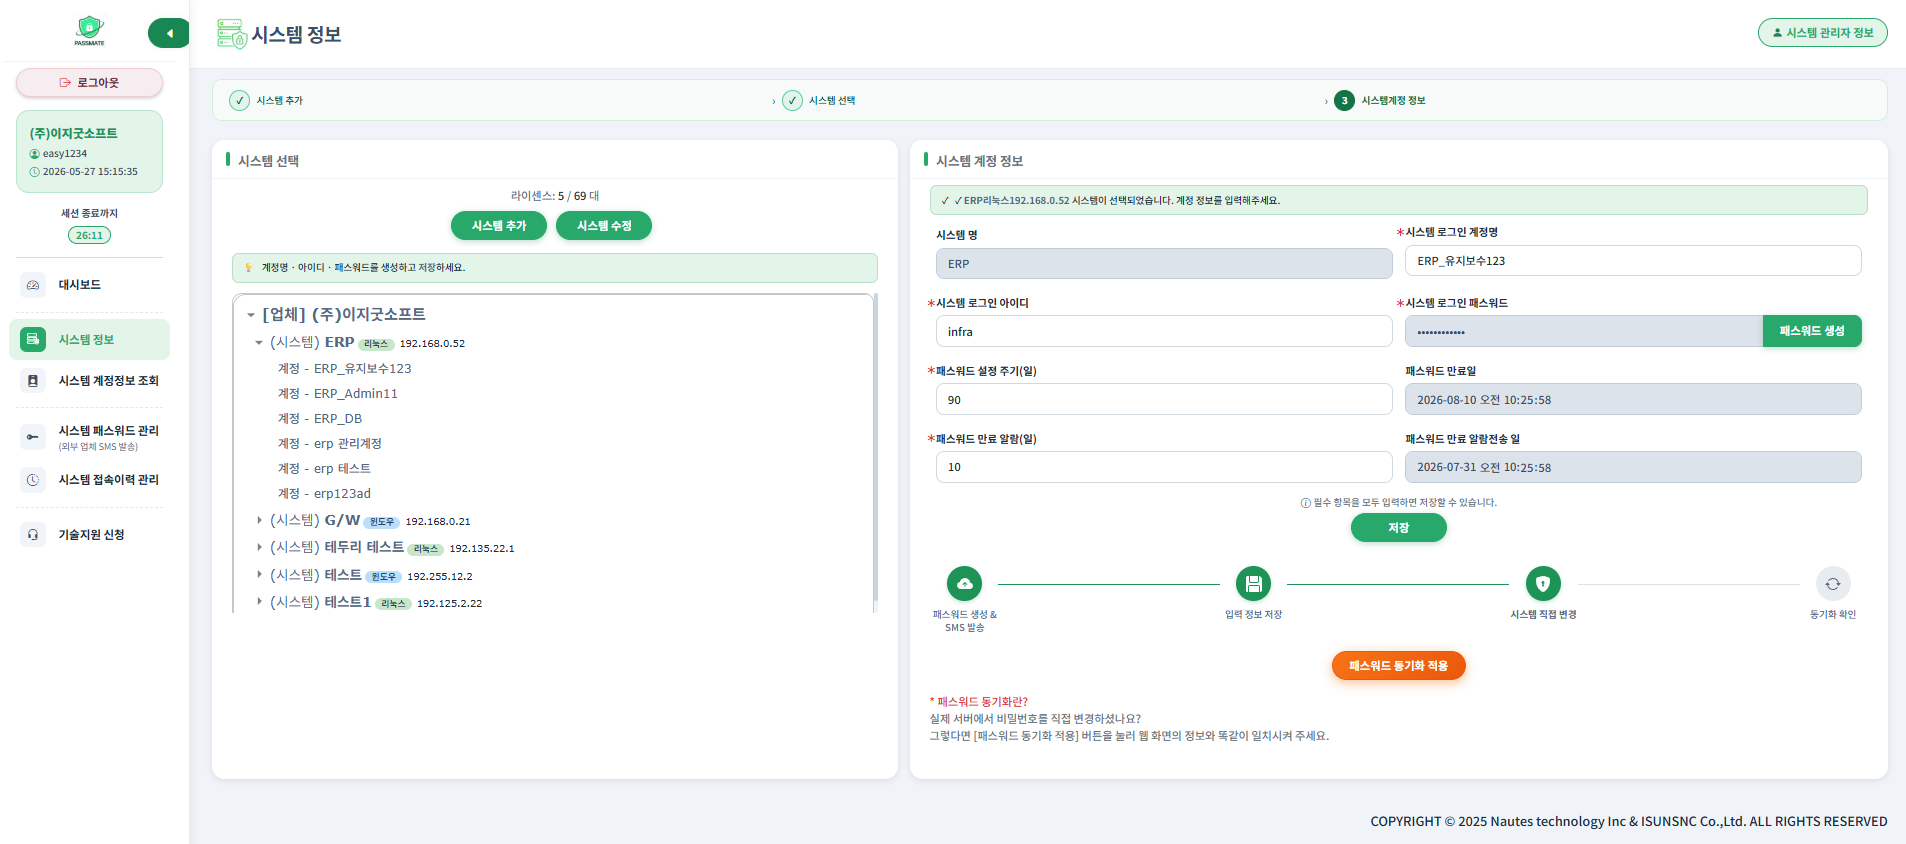Viewport: 1906px width, 844px height.
Task: Click the 시스템 로그인 아이디 field
Action: coord(1164,332)
